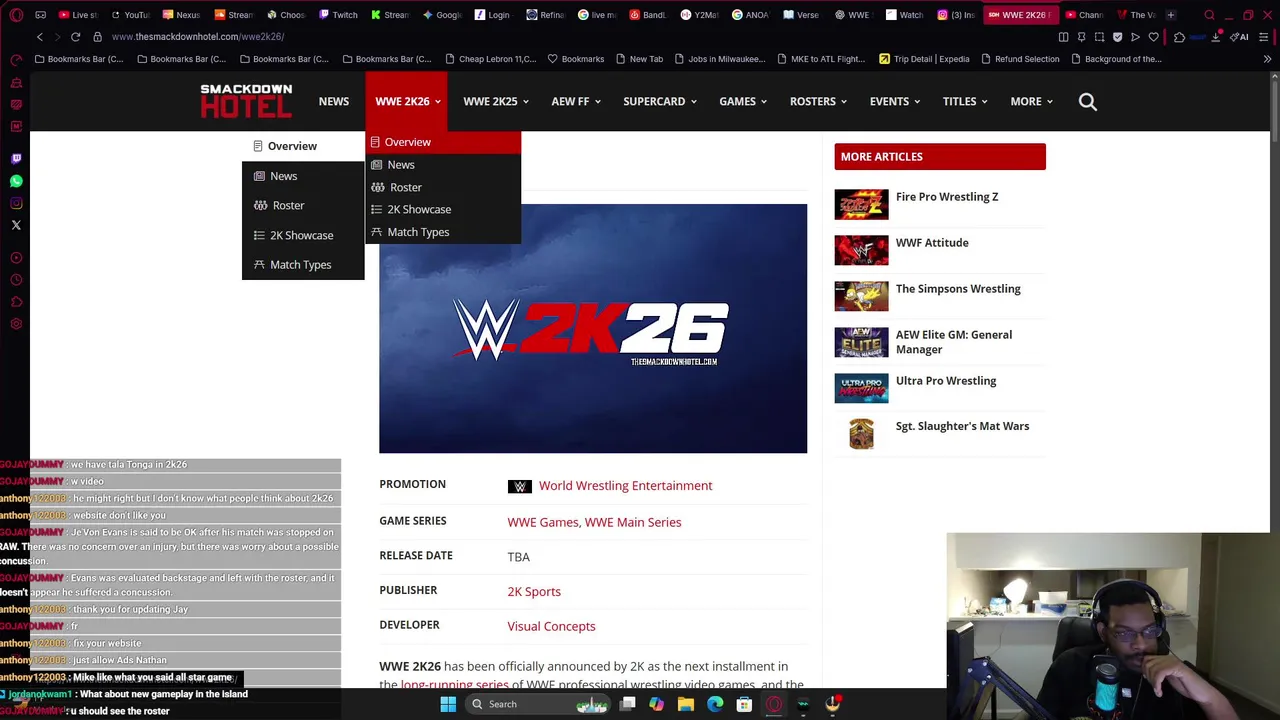Open Instagram in the Opera sidebar
This screenshot has width=1280, height=720.
pos(16,203)
